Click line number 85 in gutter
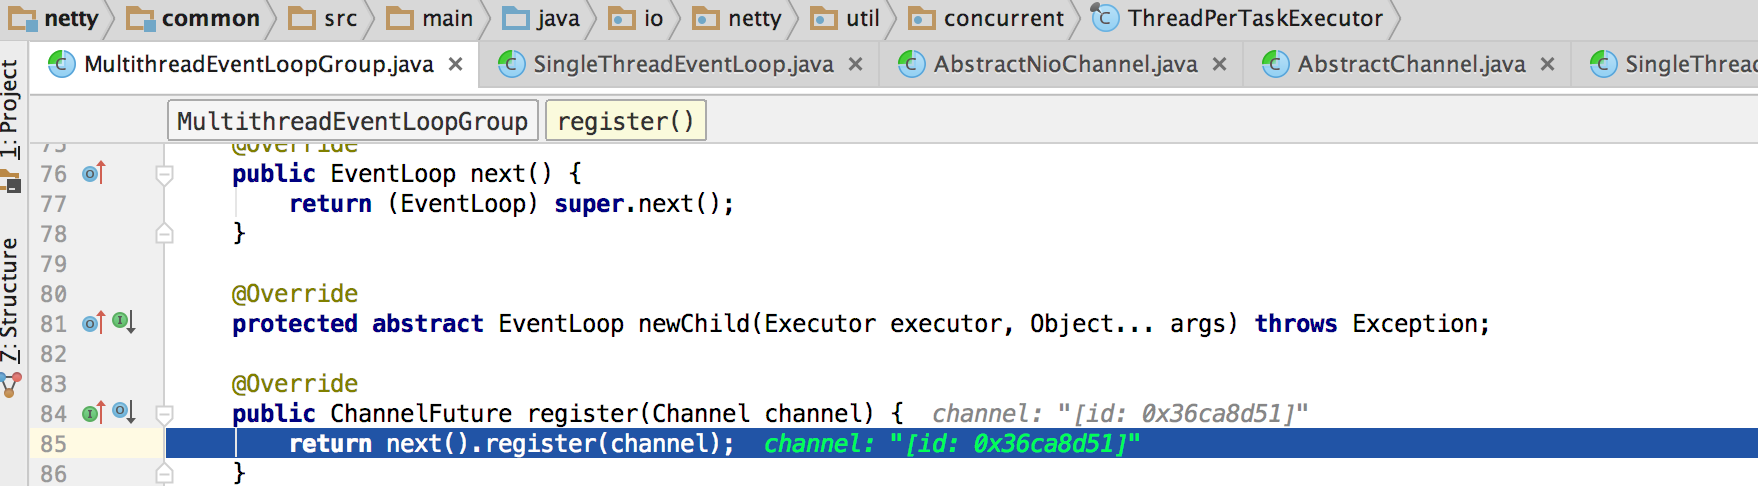The width and height of the screenshot is (1758, 486). tap(53, 444)
